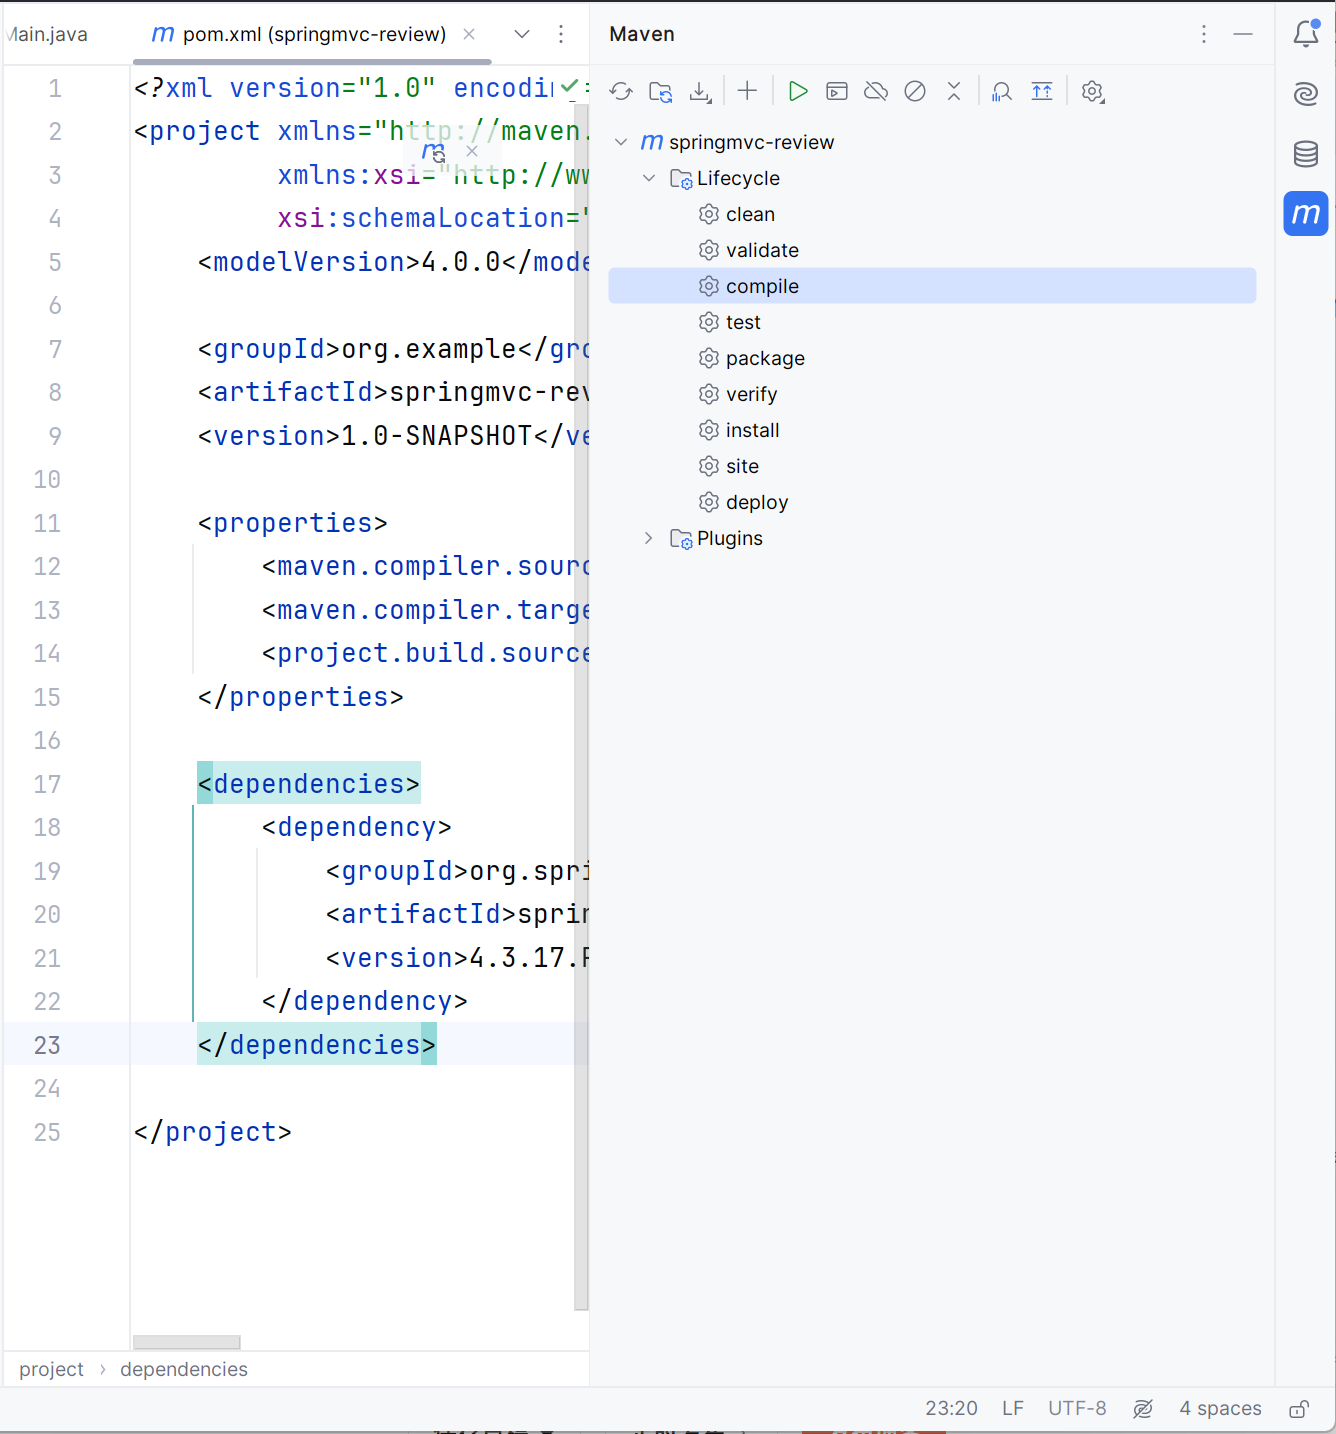This screenshot has width=1336, height=1434.
Task: Open Maven panel options kebab menu
Action: point(1204,34)
